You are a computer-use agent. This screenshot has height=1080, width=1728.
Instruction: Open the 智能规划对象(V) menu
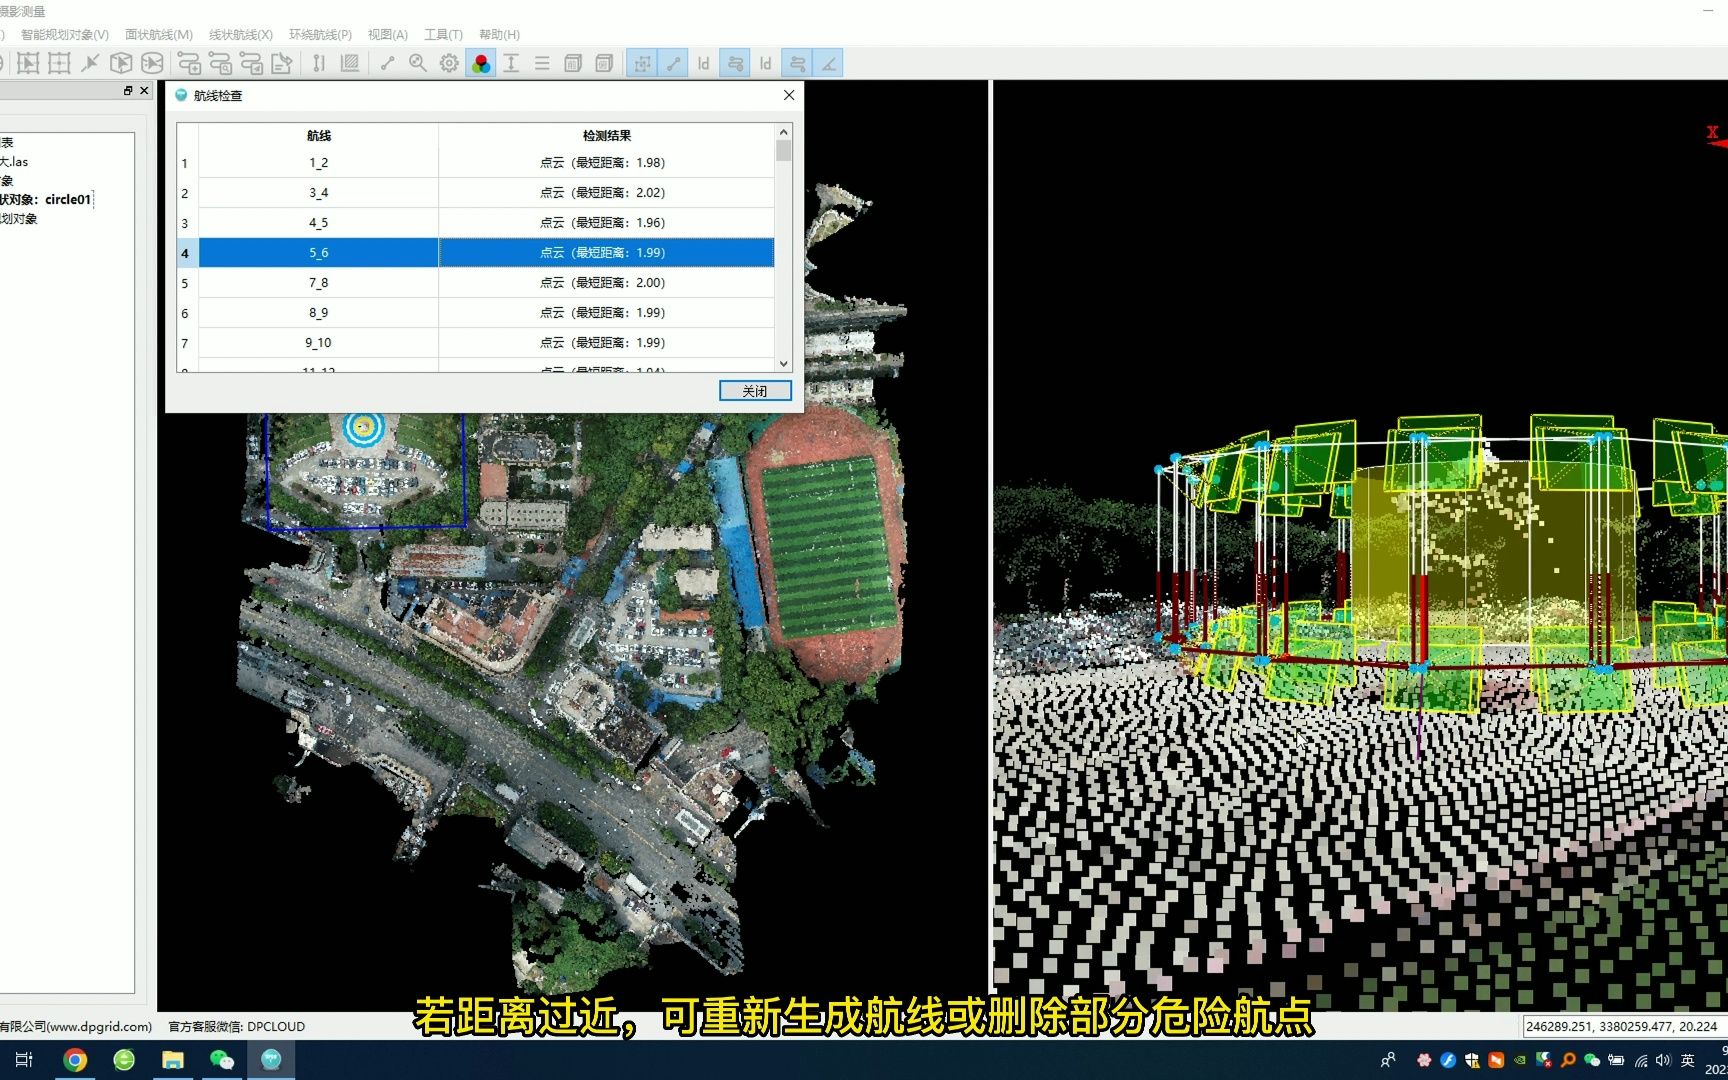(x=65, y=34)
